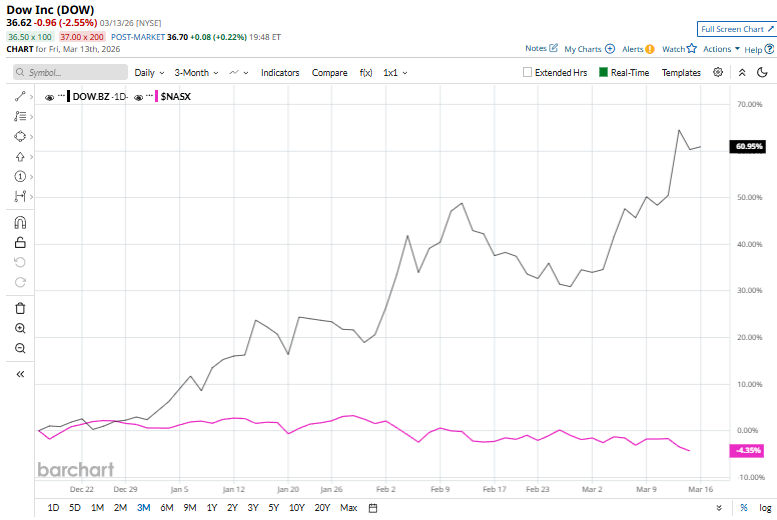Click the lock drawings icon
This screenshot has width=777, height=520.
(20, 242)
